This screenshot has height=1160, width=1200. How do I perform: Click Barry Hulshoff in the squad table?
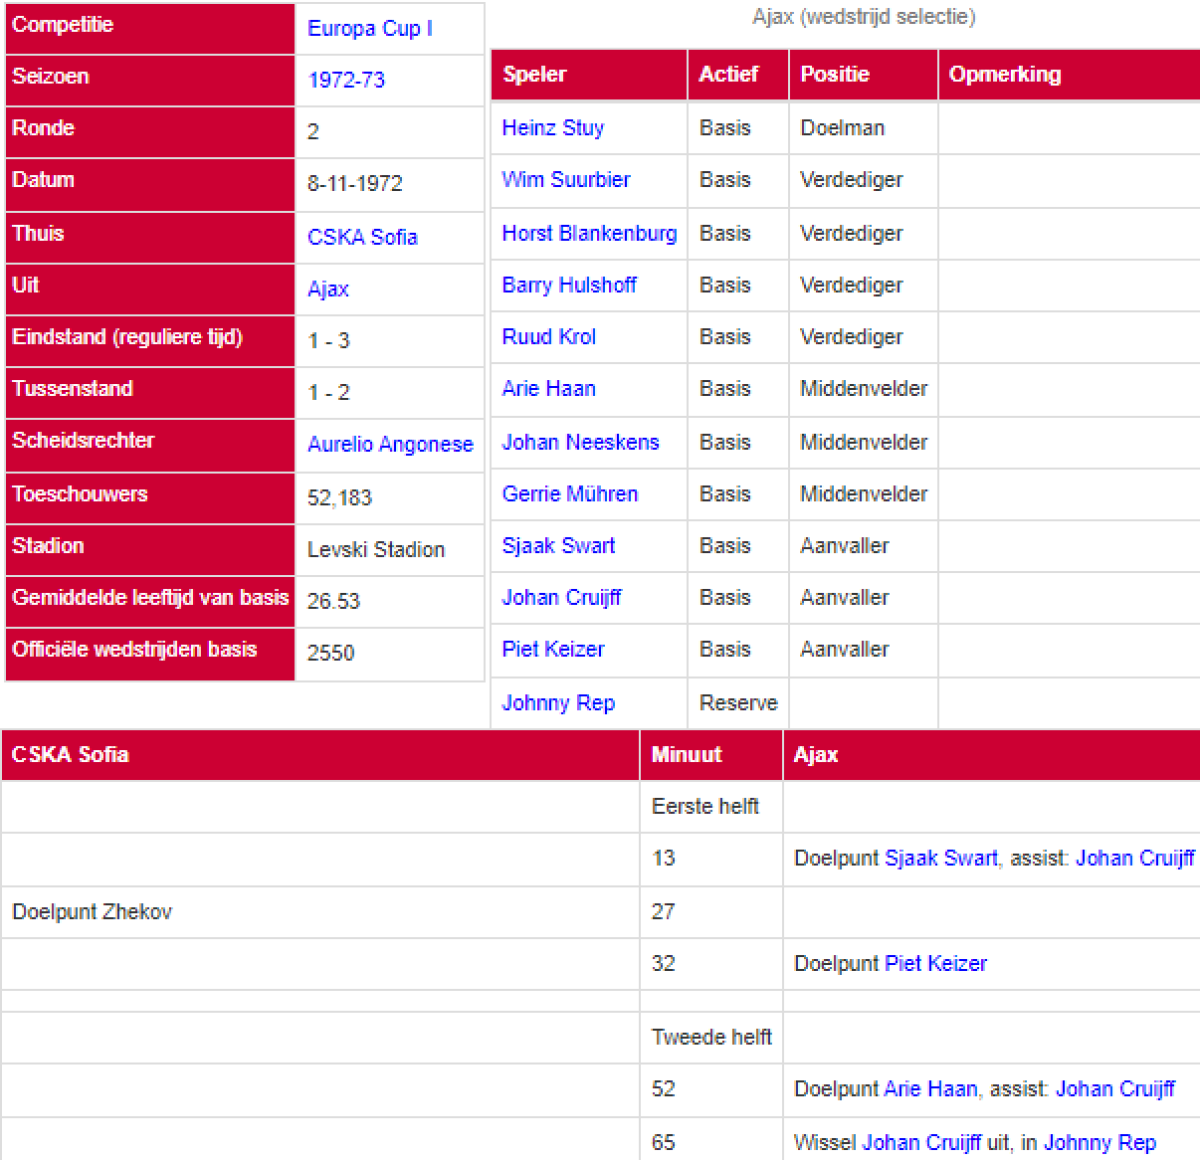point(569,285)
